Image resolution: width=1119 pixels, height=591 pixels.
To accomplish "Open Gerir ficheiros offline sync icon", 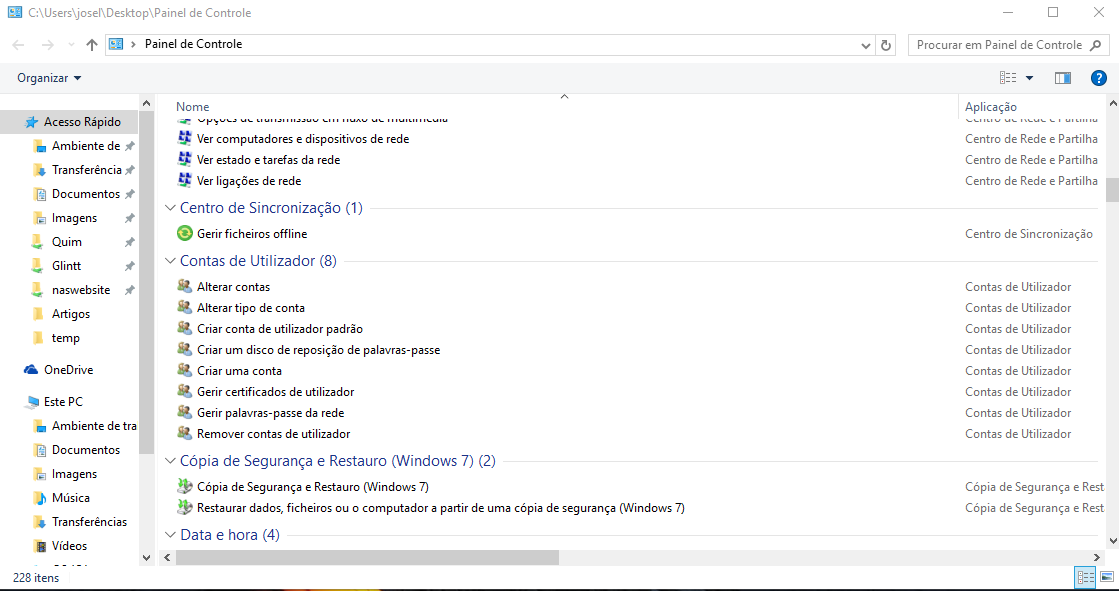I will tap(184, 234).
